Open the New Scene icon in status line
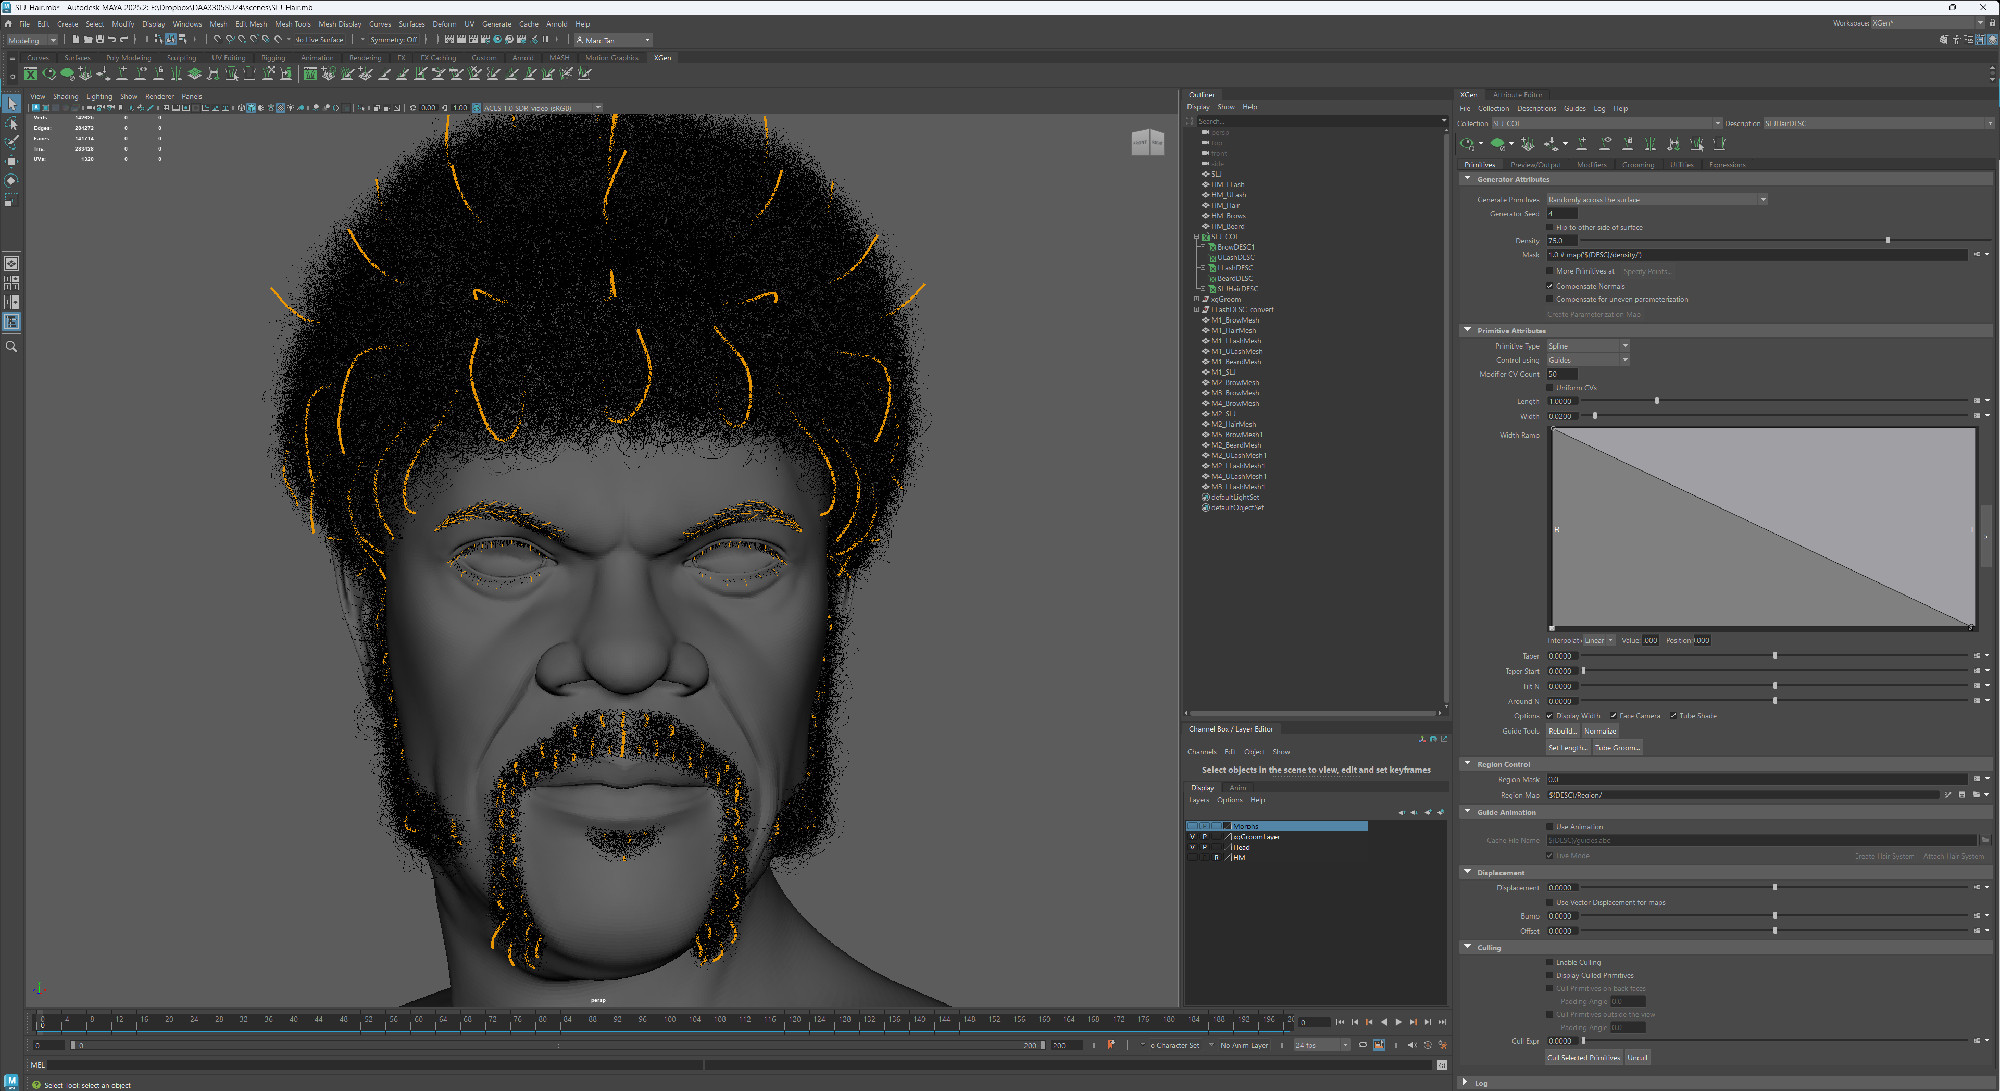Screen dimensions: 2000x1091 76,40
